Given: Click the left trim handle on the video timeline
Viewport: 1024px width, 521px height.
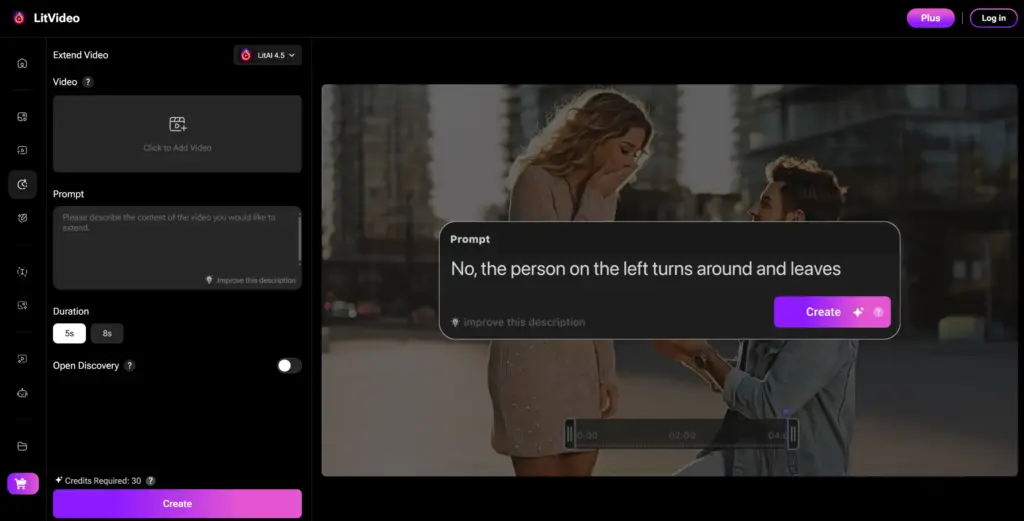Looking at the screenshot, I should point(569,434).
